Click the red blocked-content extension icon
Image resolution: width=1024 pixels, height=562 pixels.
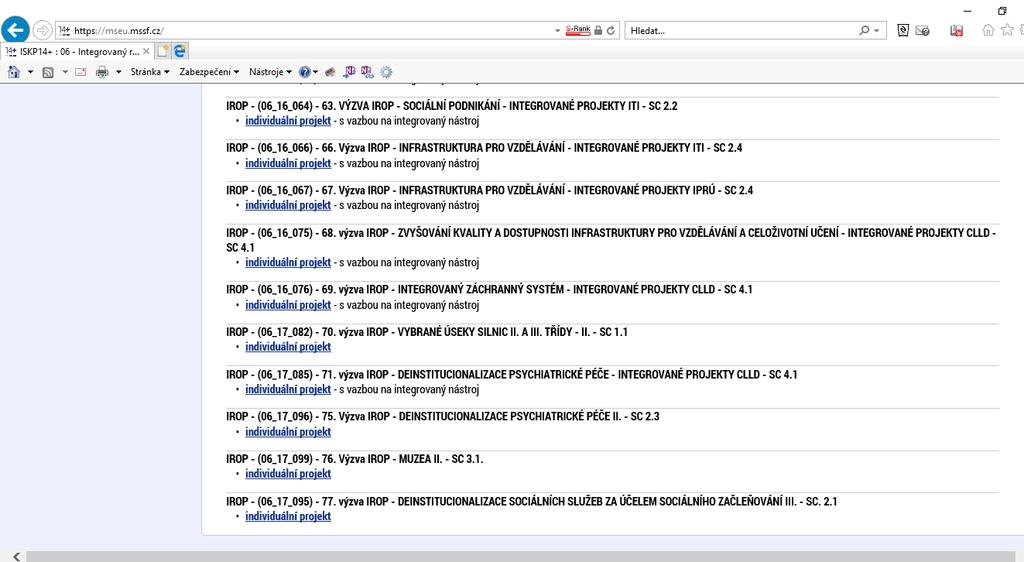tap(957, 30)
